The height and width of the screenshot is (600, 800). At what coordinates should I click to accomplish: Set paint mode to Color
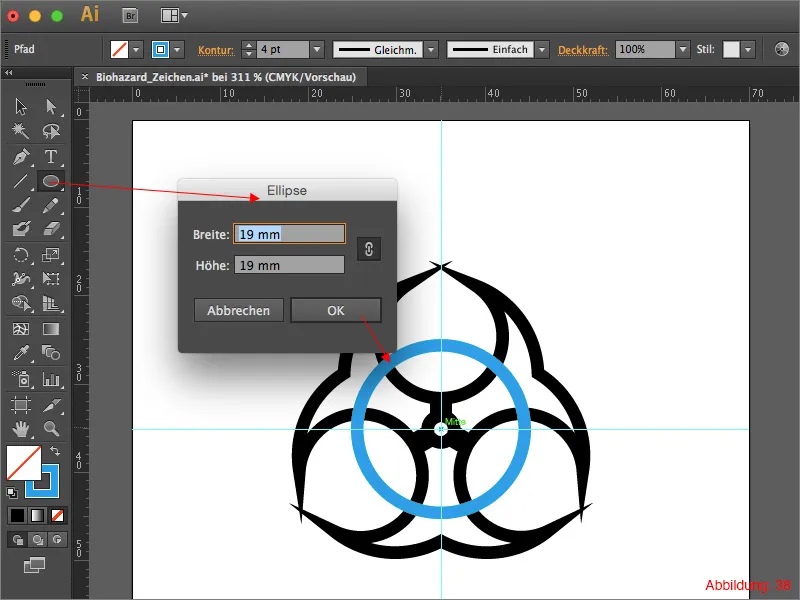(17, 515)
